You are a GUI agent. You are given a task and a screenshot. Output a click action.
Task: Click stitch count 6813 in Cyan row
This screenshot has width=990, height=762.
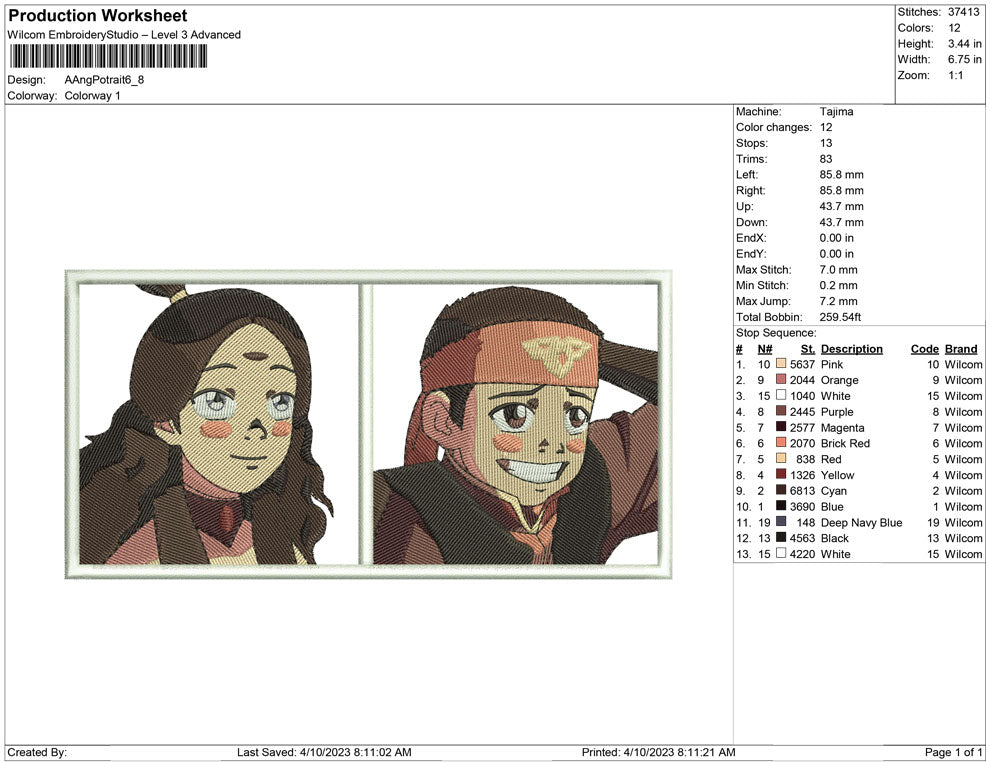pyautogui.click(x=802, y=491)
